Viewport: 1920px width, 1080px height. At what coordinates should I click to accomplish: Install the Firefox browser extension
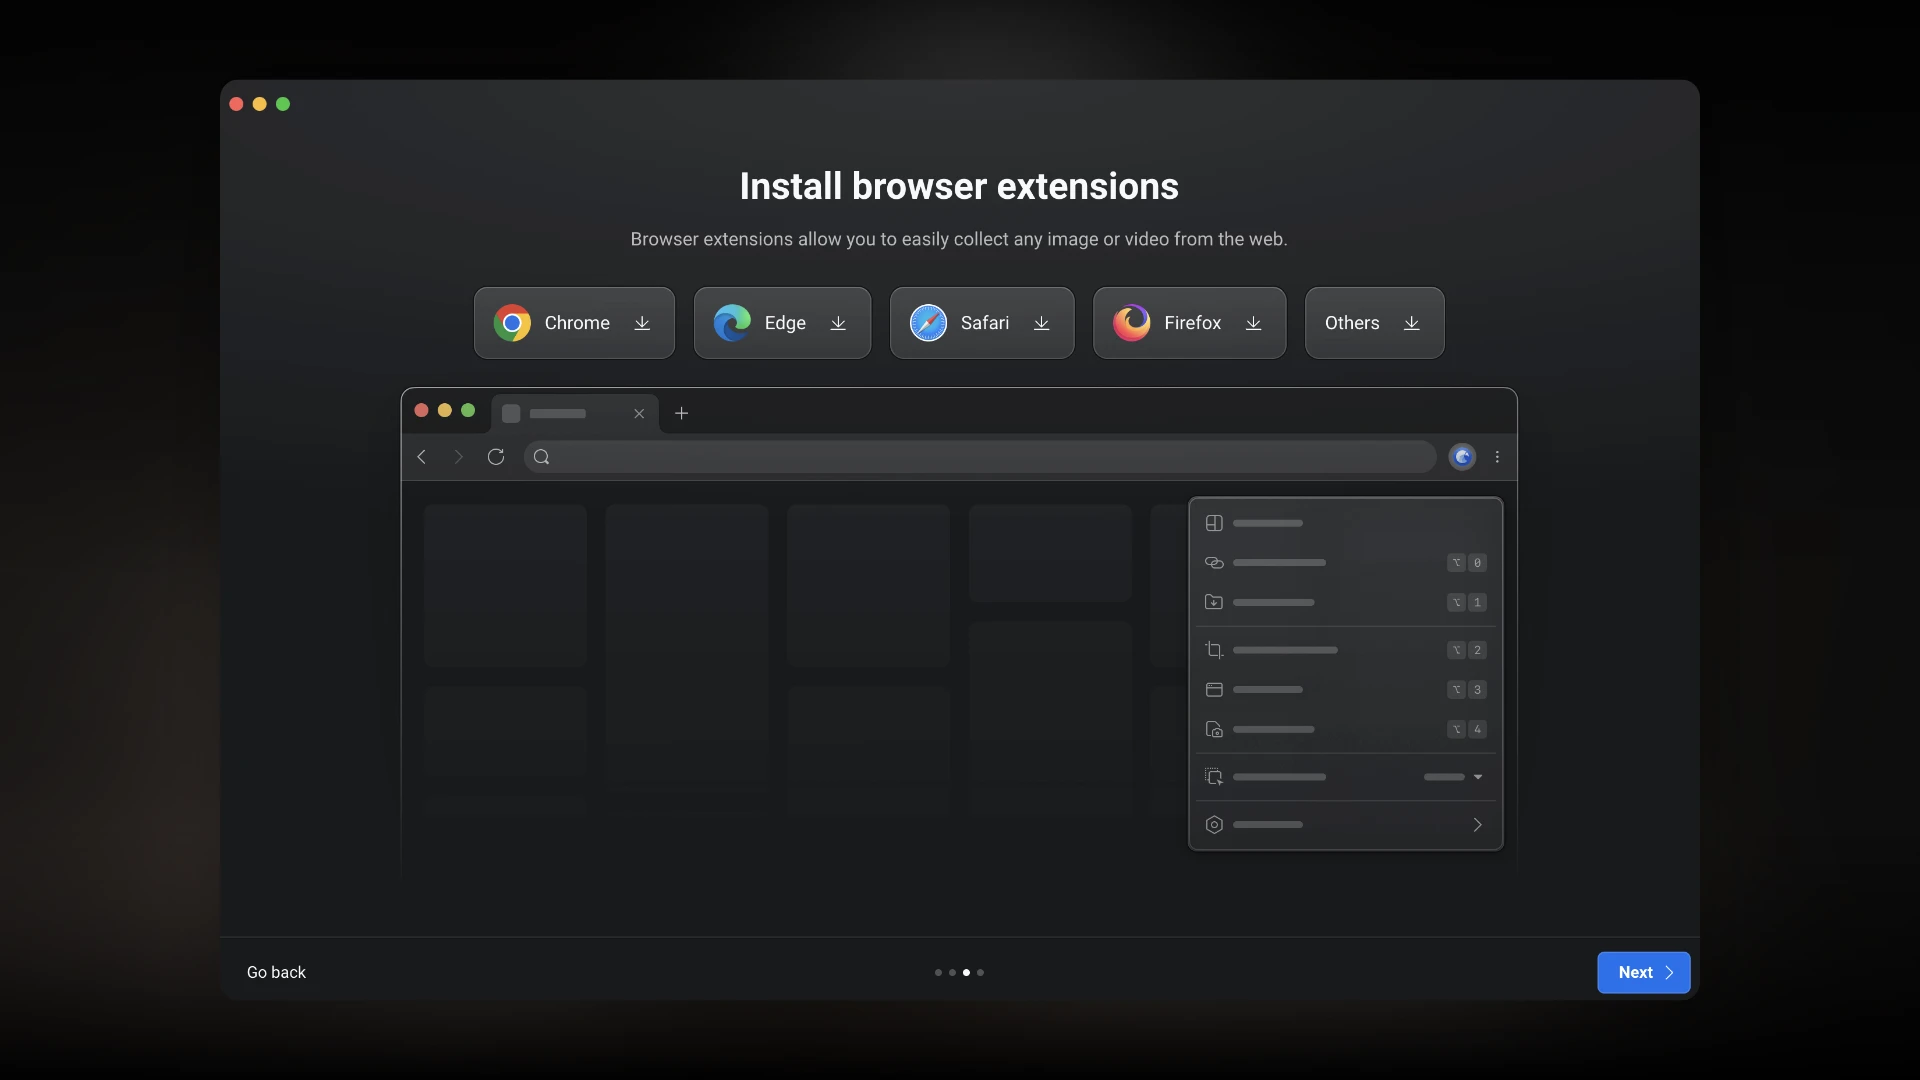click(1189, 323)
